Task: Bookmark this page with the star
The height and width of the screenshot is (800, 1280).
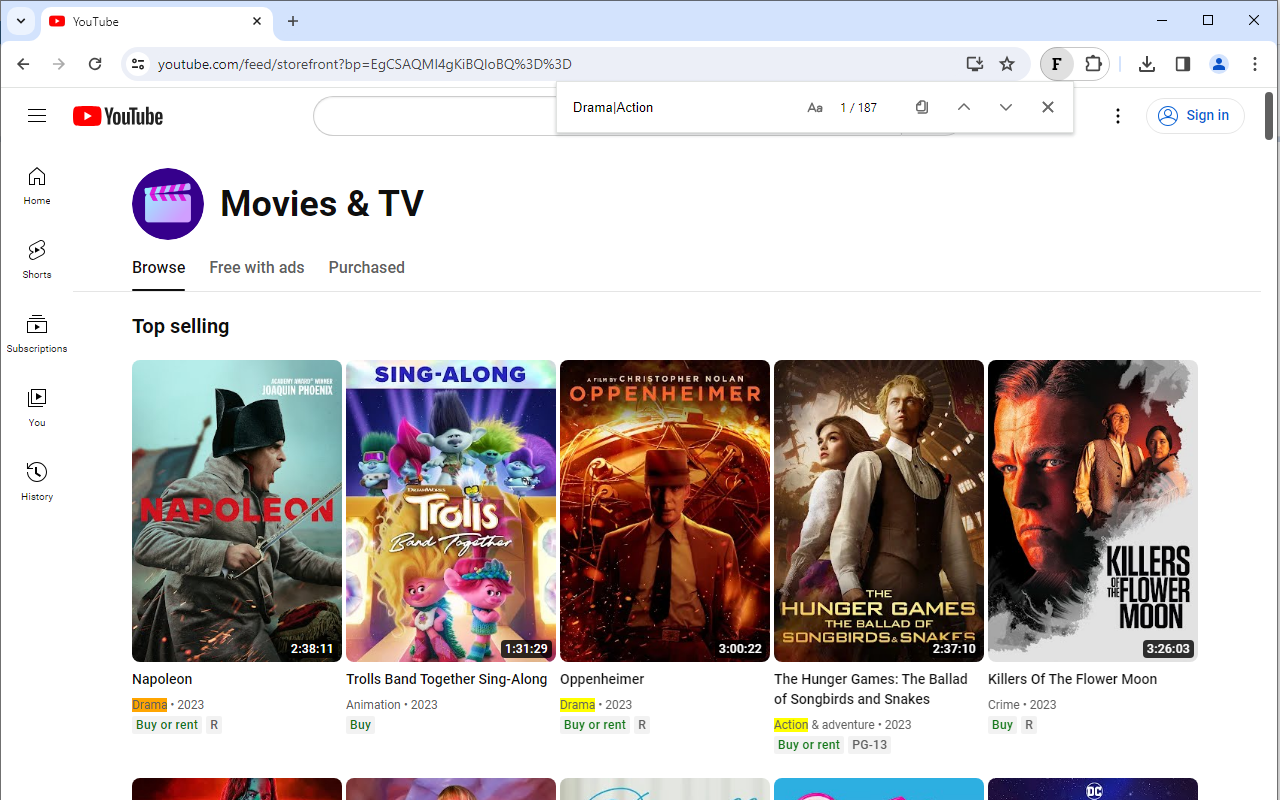Action: click(1007, 64)
